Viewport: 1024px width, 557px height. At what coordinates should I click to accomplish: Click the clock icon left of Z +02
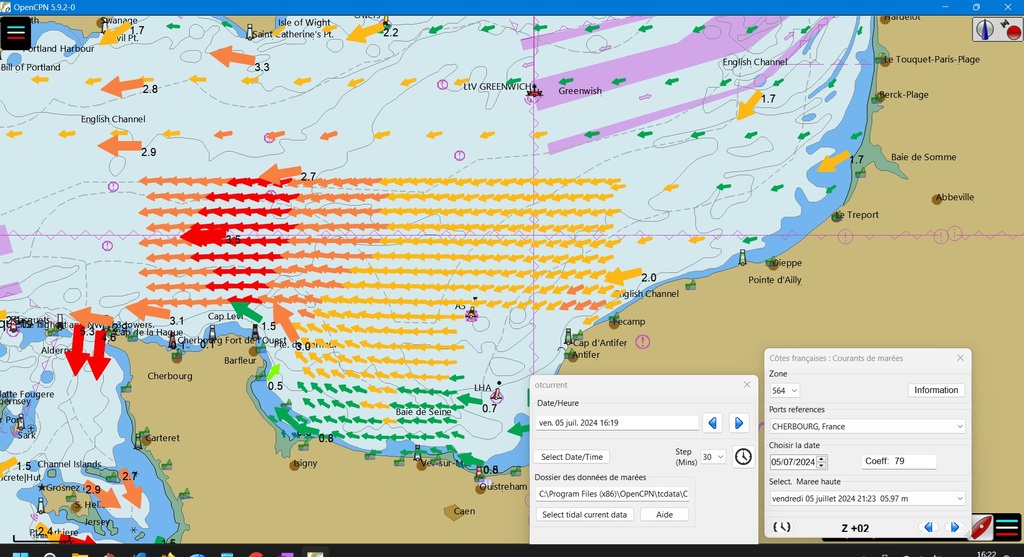(782, 527)
